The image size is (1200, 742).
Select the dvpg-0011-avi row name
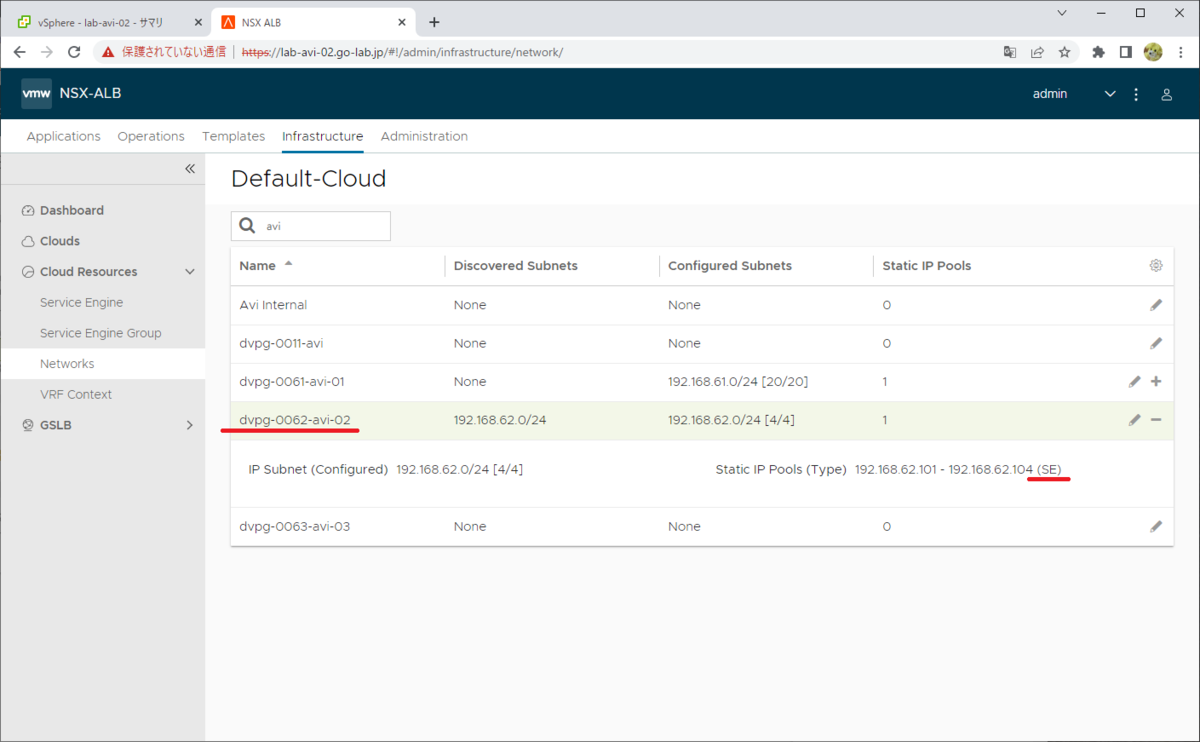[x=282, y=343]
